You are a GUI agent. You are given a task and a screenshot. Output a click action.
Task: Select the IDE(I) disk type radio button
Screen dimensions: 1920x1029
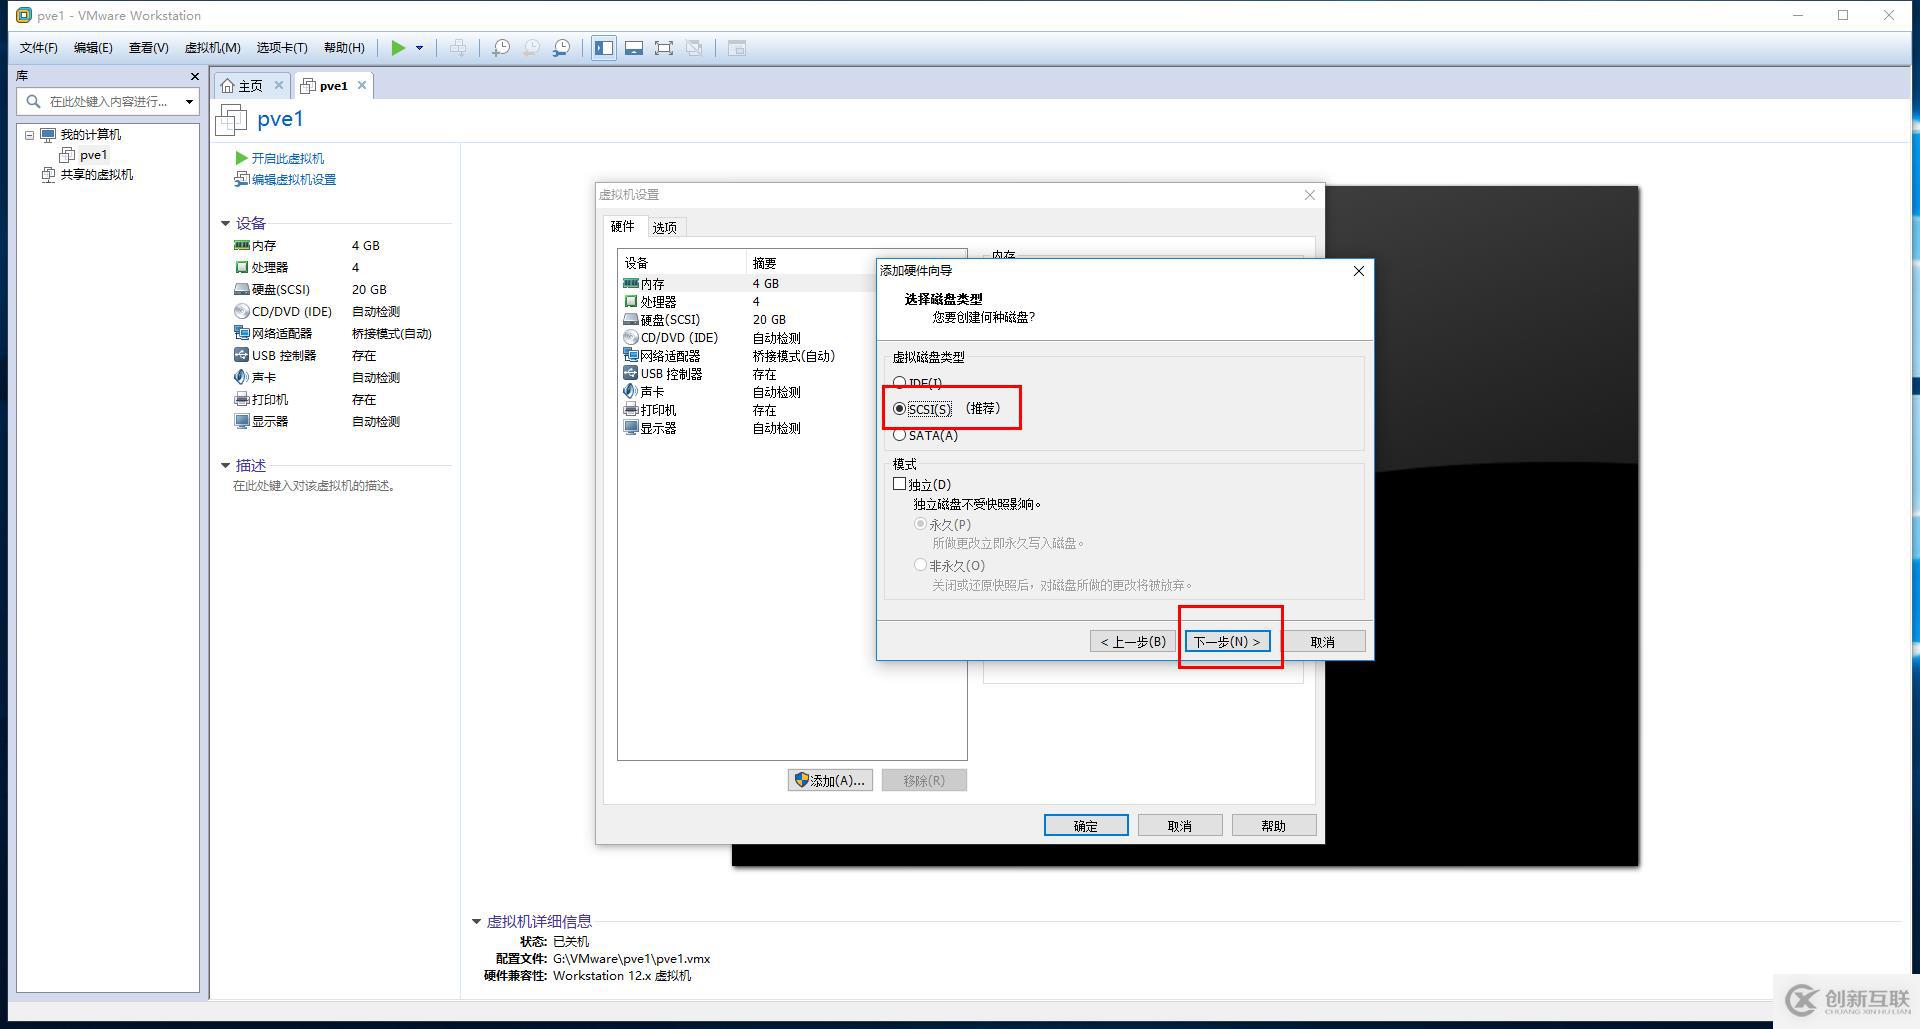coord(899,383)
